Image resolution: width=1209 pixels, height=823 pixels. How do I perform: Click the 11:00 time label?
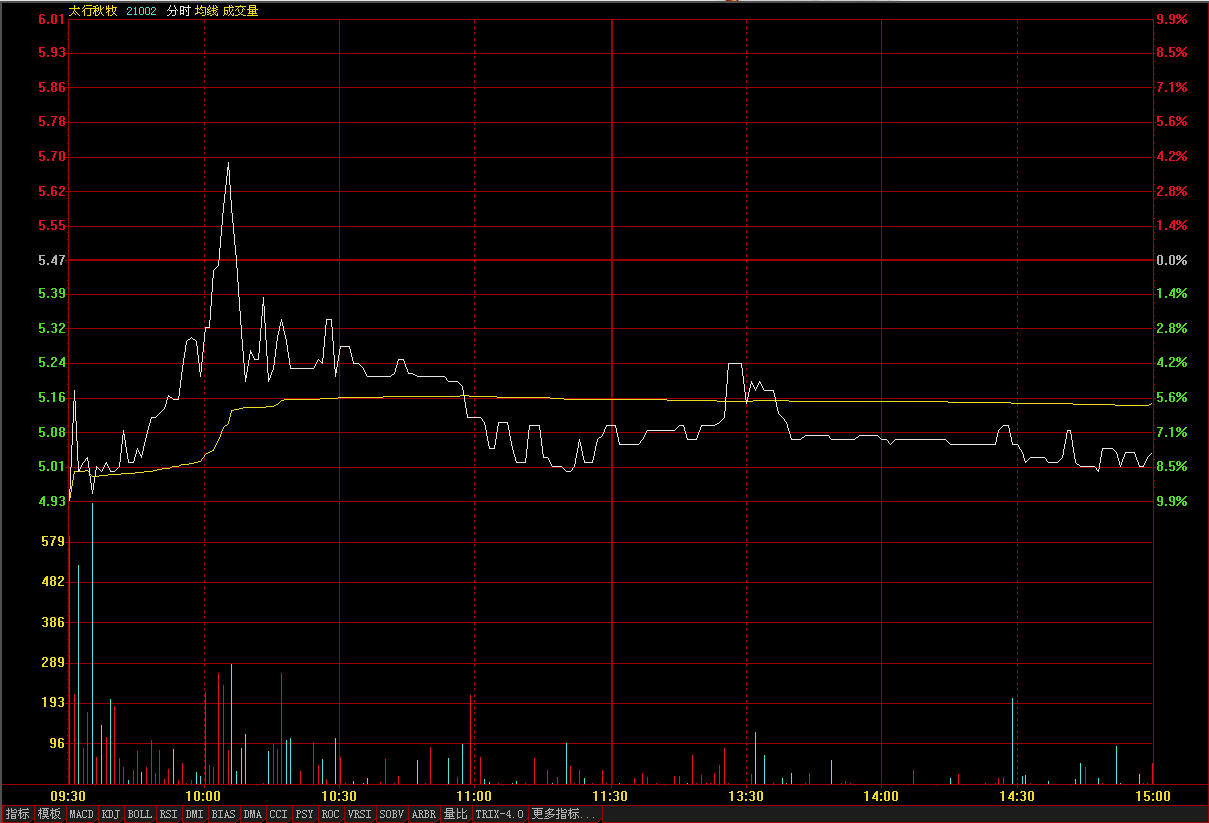click(x=475, y=796)
